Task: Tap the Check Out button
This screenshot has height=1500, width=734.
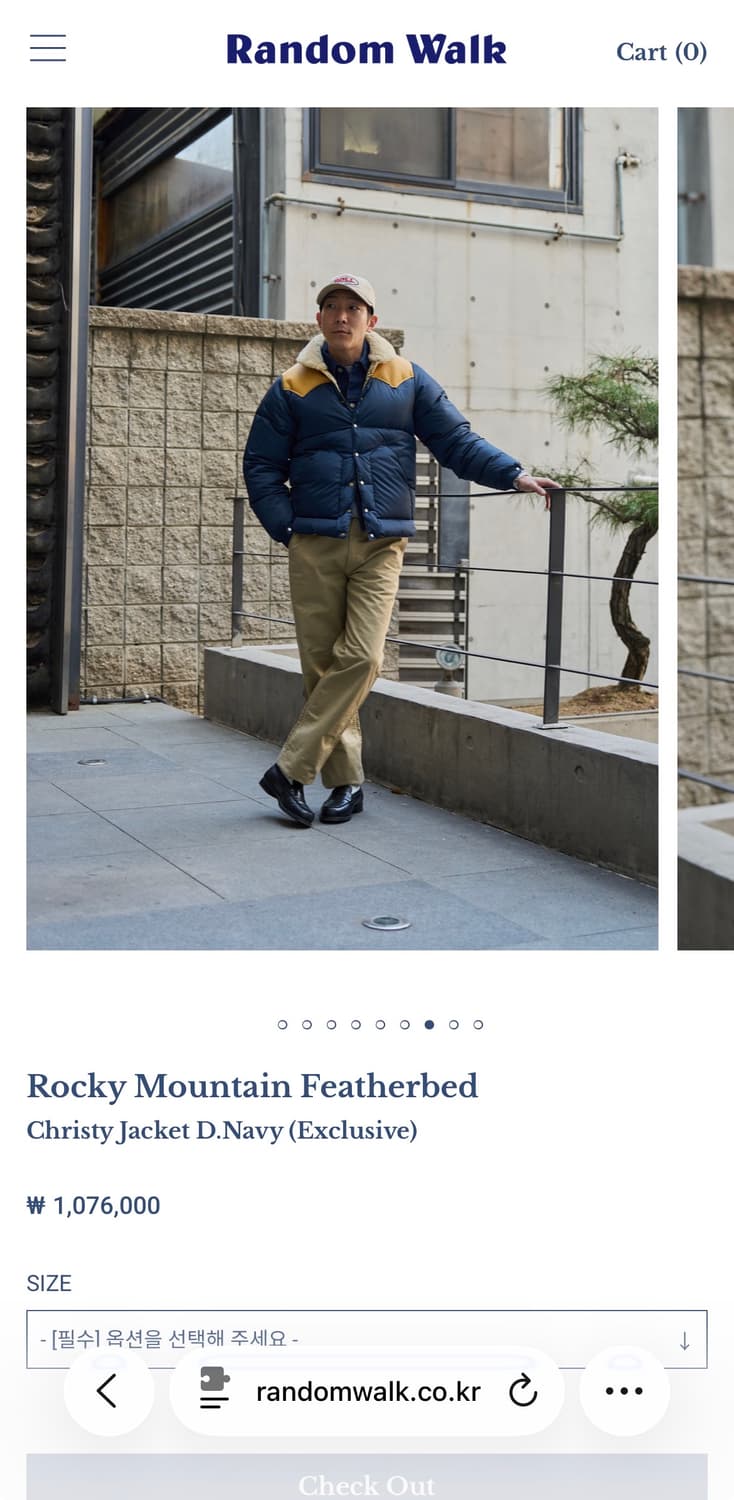Action: [x=366, y=1478]
